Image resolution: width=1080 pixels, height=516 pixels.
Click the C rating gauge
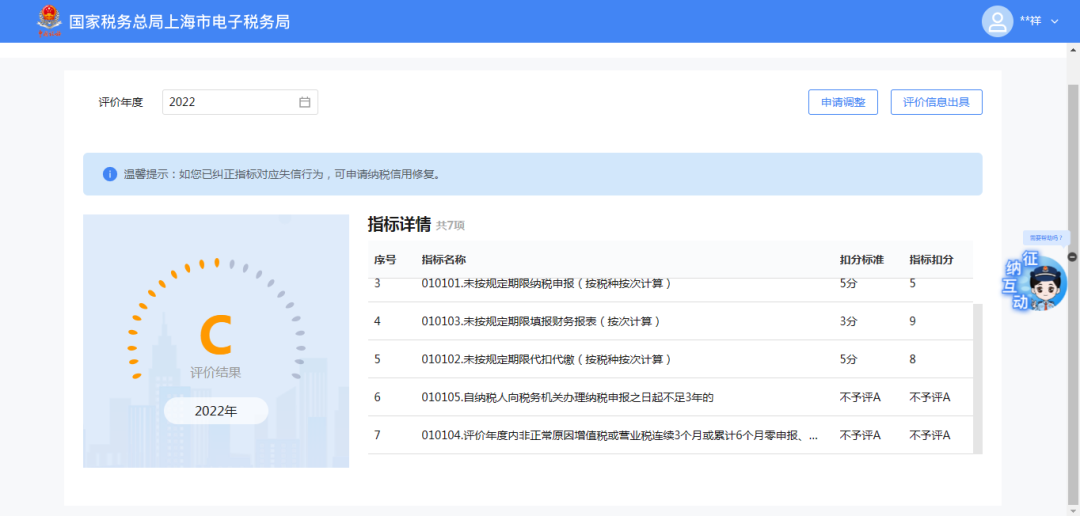coord(216,320)
